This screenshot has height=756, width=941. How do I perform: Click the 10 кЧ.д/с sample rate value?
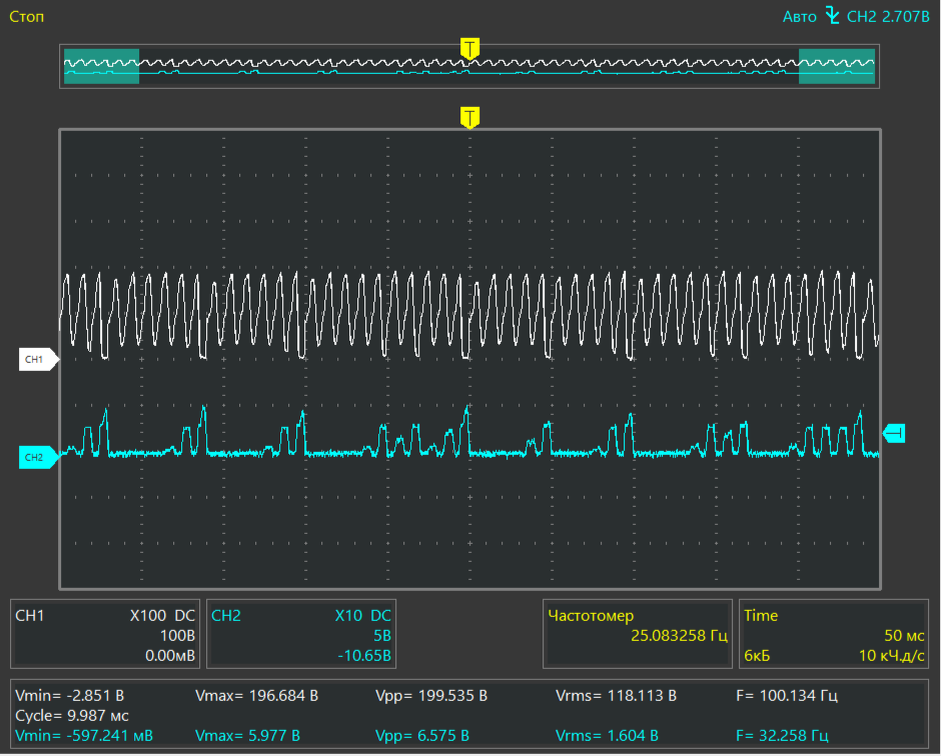click(x=892, y=656)
